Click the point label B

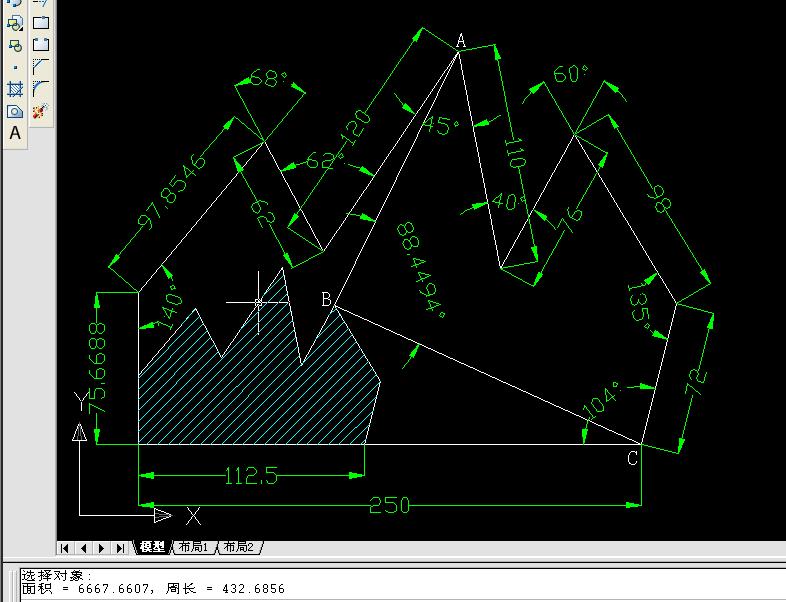326,299
